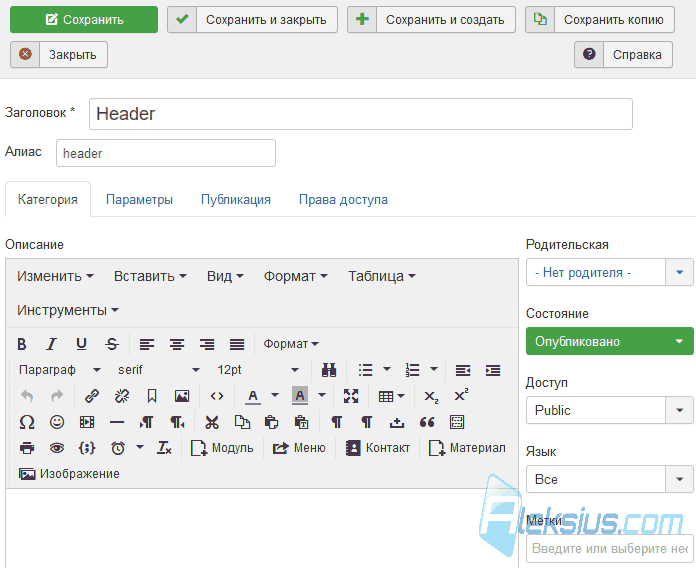
Task: Click the green Сохранить button
Action: tap(84, 20)
